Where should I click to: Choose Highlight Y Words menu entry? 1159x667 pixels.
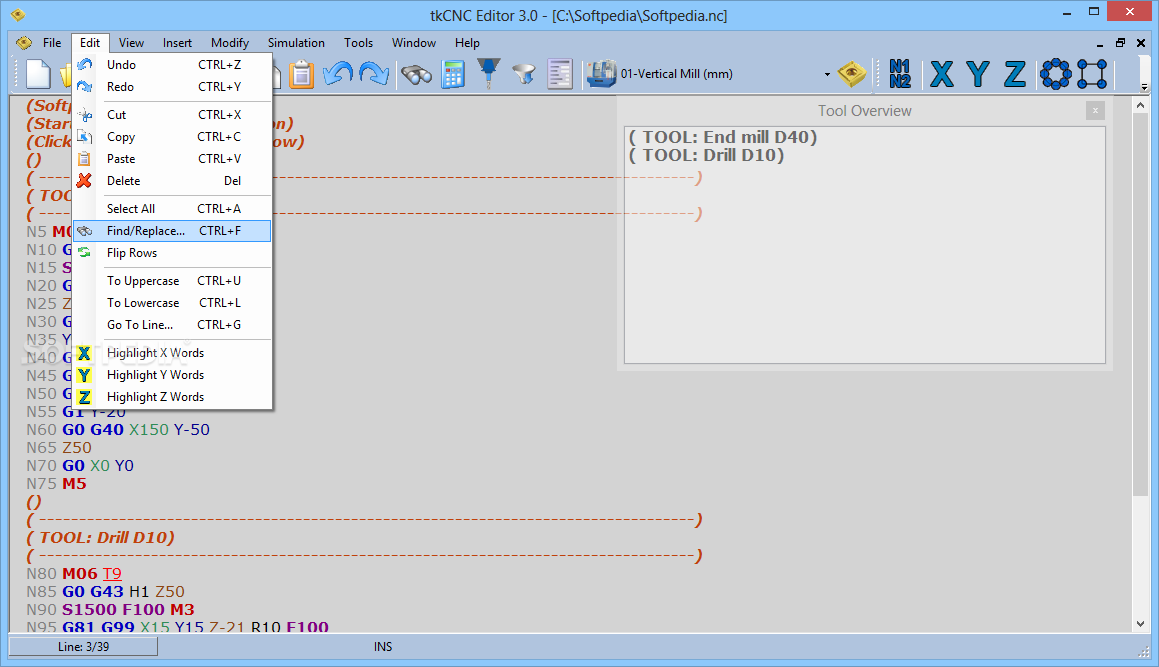click(172, 375)
